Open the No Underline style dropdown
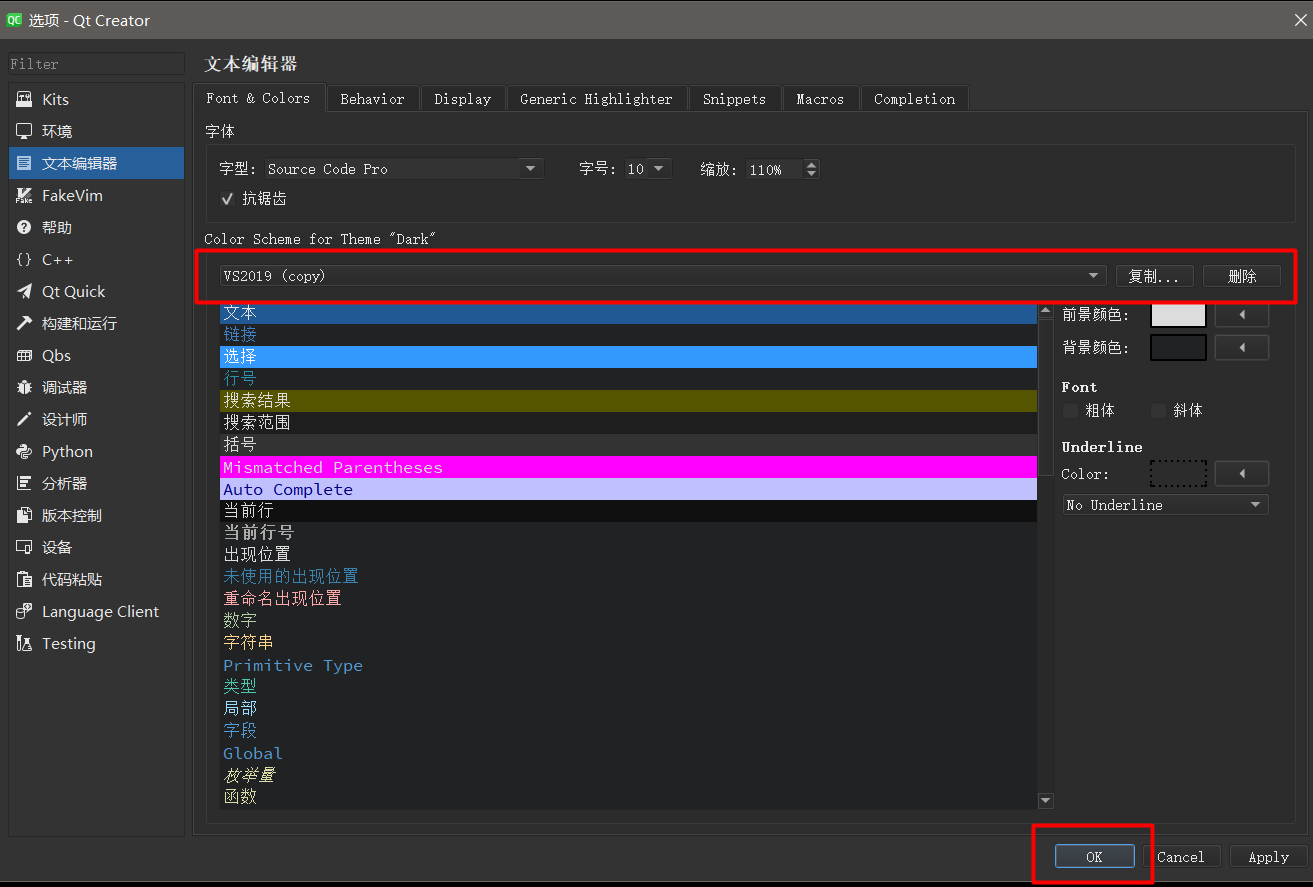This screenshot has height=887, width=1313. (x=1165, y=505)
